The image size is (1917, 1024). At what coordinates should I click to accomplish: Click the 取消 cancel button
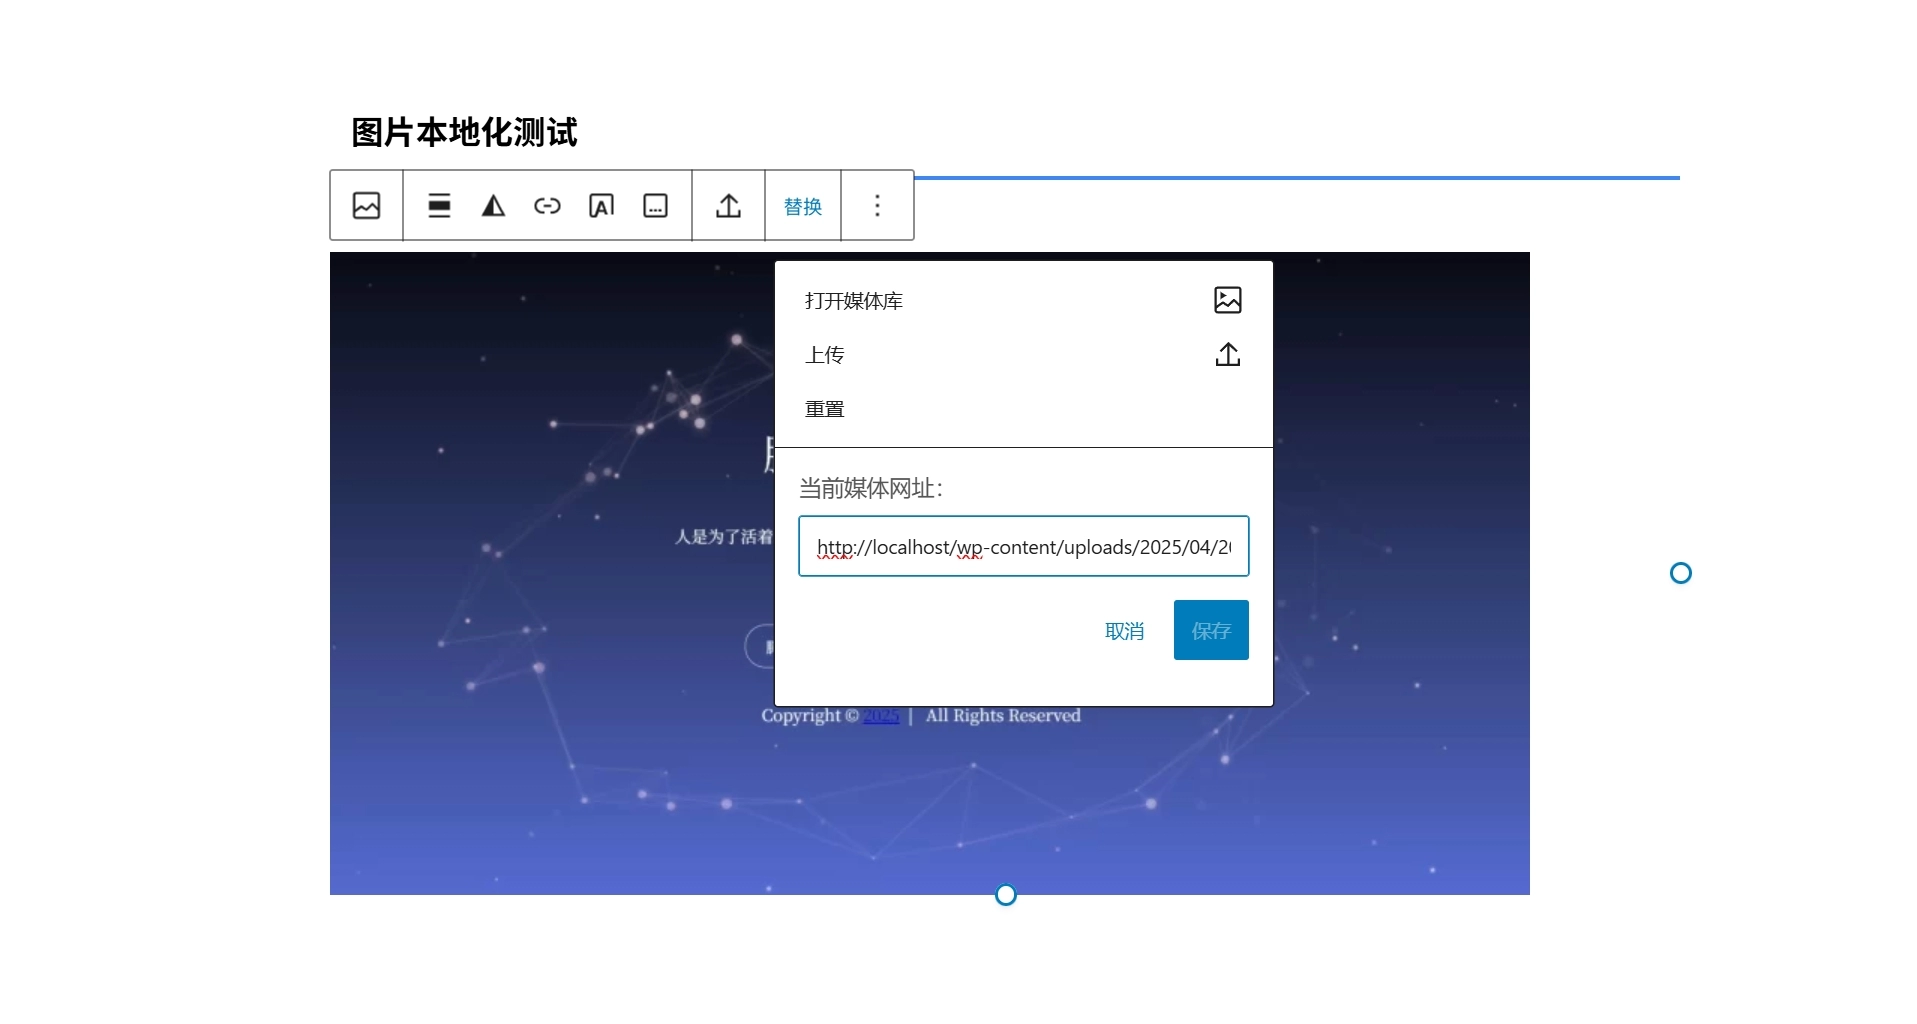tap(1124, 630)
